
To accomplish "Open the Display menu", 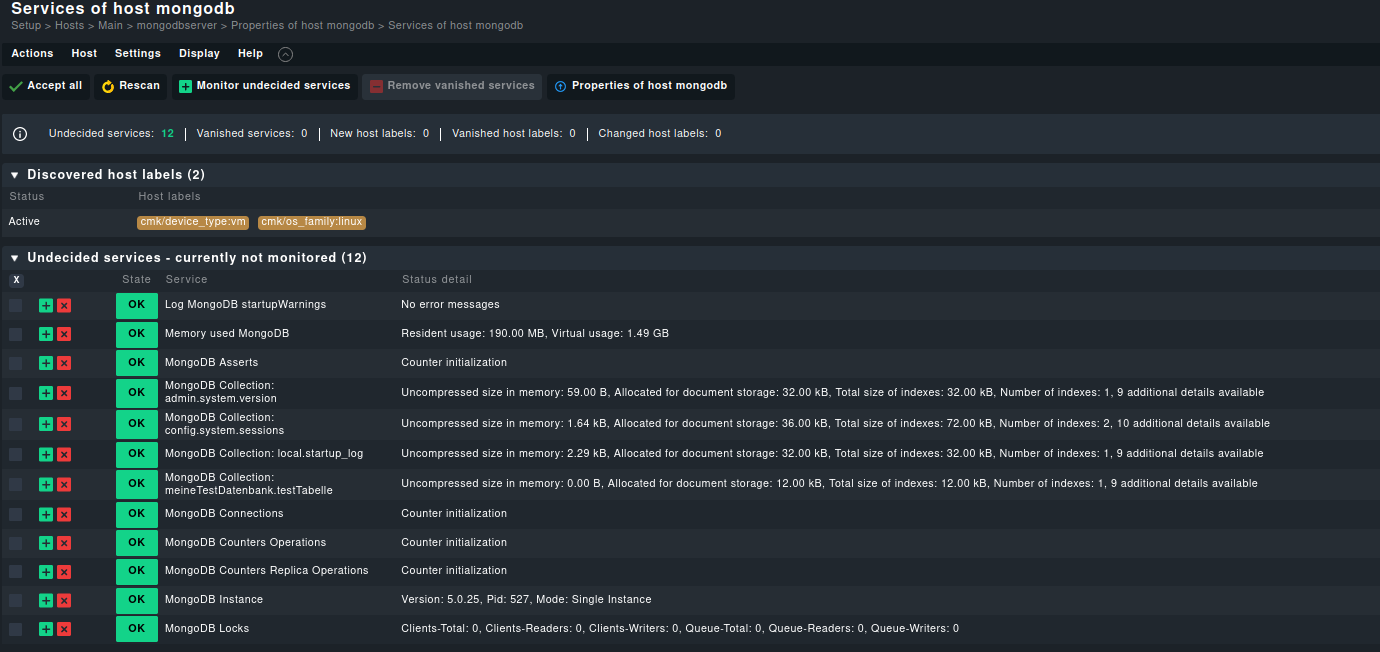I will [199, 54].
